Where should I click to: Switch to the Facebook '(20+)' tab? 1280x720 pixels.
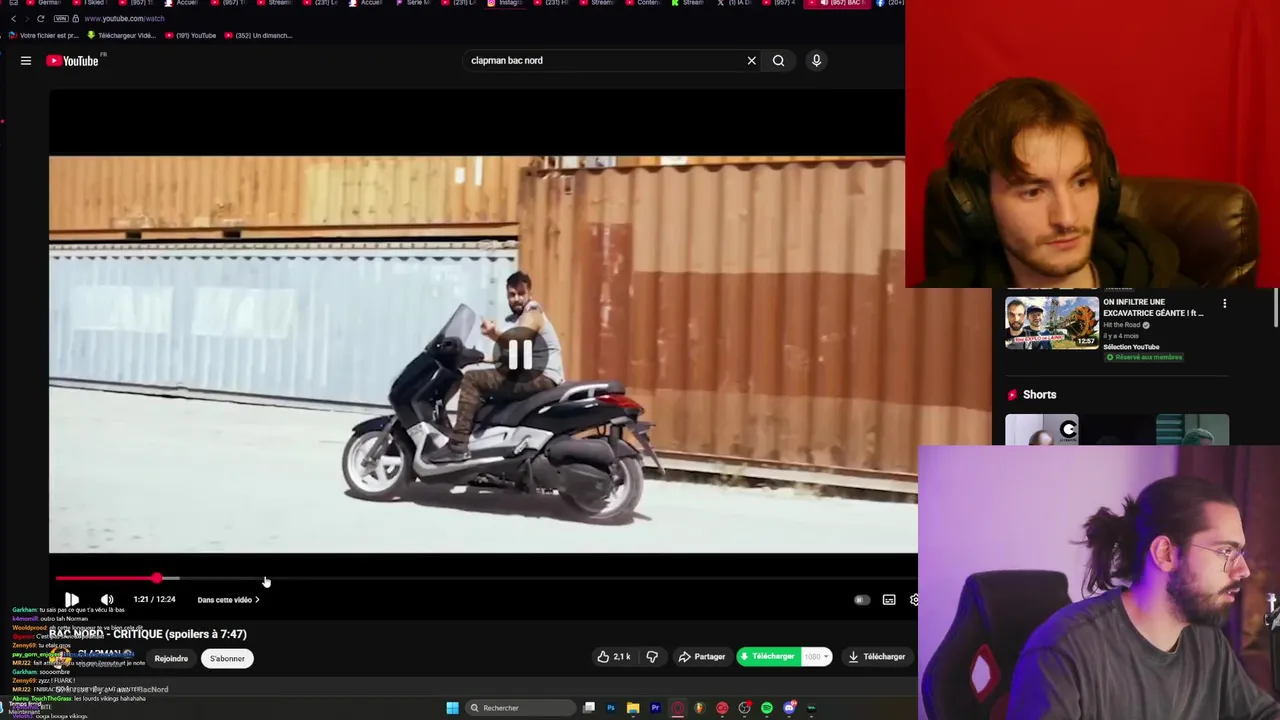tap(889, 3)
